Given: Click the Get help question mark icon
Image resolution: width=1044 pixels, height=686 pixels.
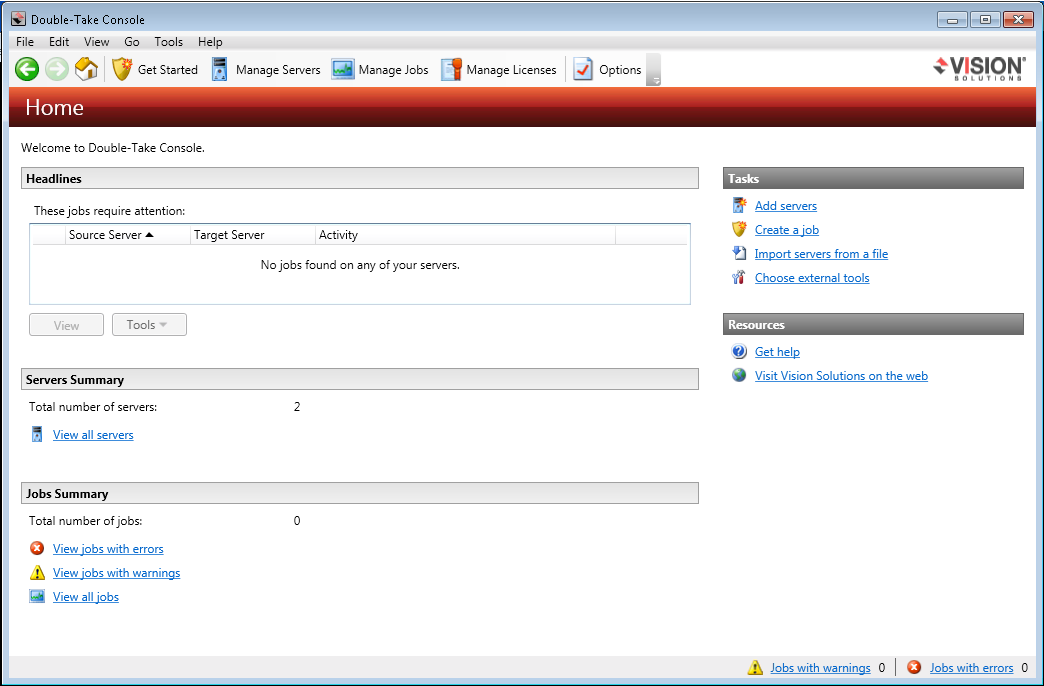Looking at the screenshot, I should [739, 352].
